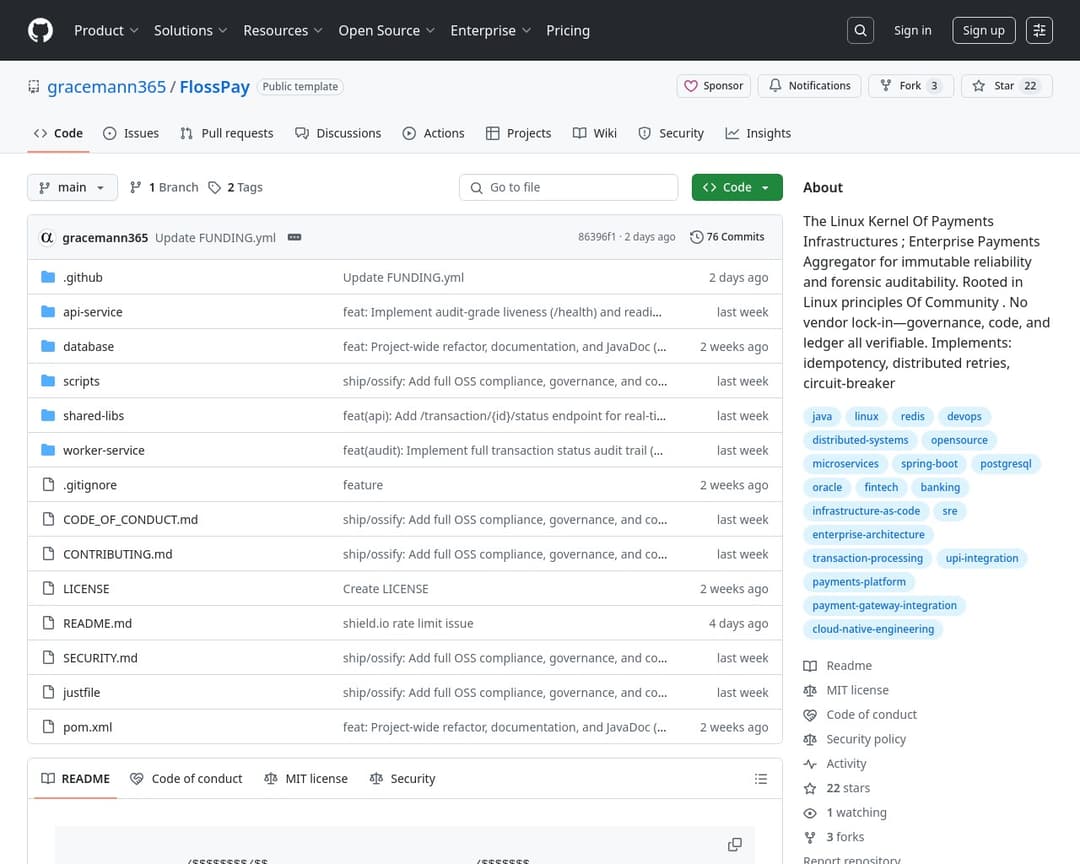Image resolution: width=1080 pixels, height=864 pixels.
Task: Open the Discussions tab
Action: (x=338, y=133)
